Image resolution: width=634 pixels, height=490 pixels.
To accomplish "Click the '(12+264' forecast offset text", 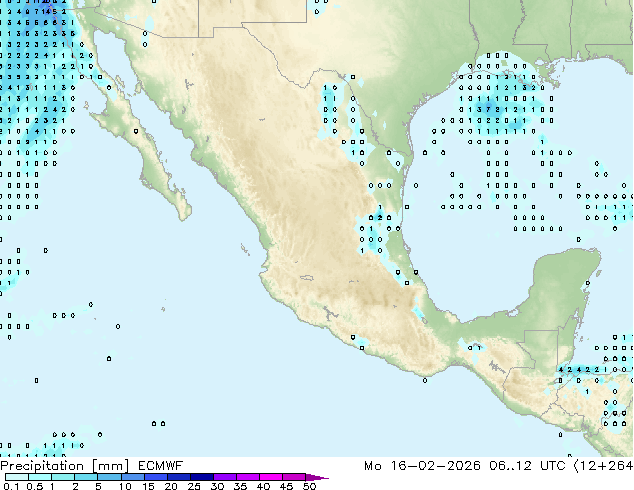I will click(x=603, y=466).
